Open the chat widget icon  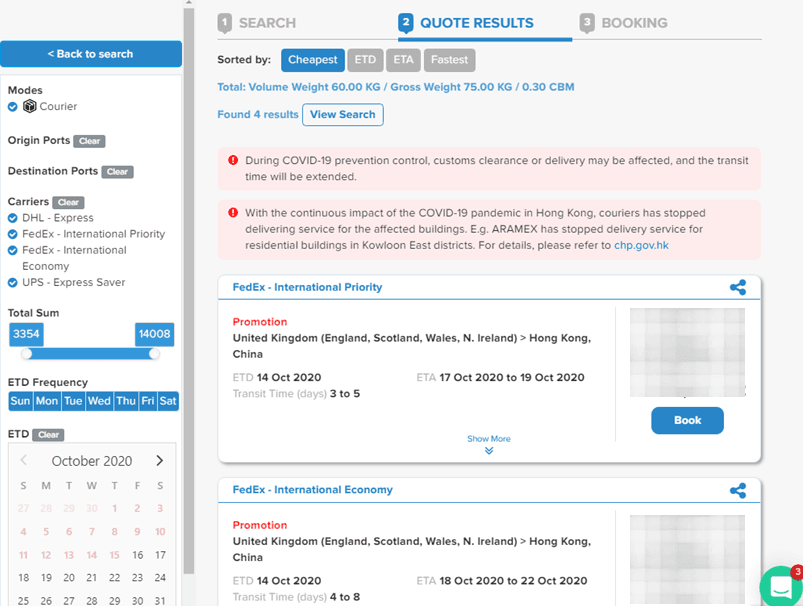point(781,587)
